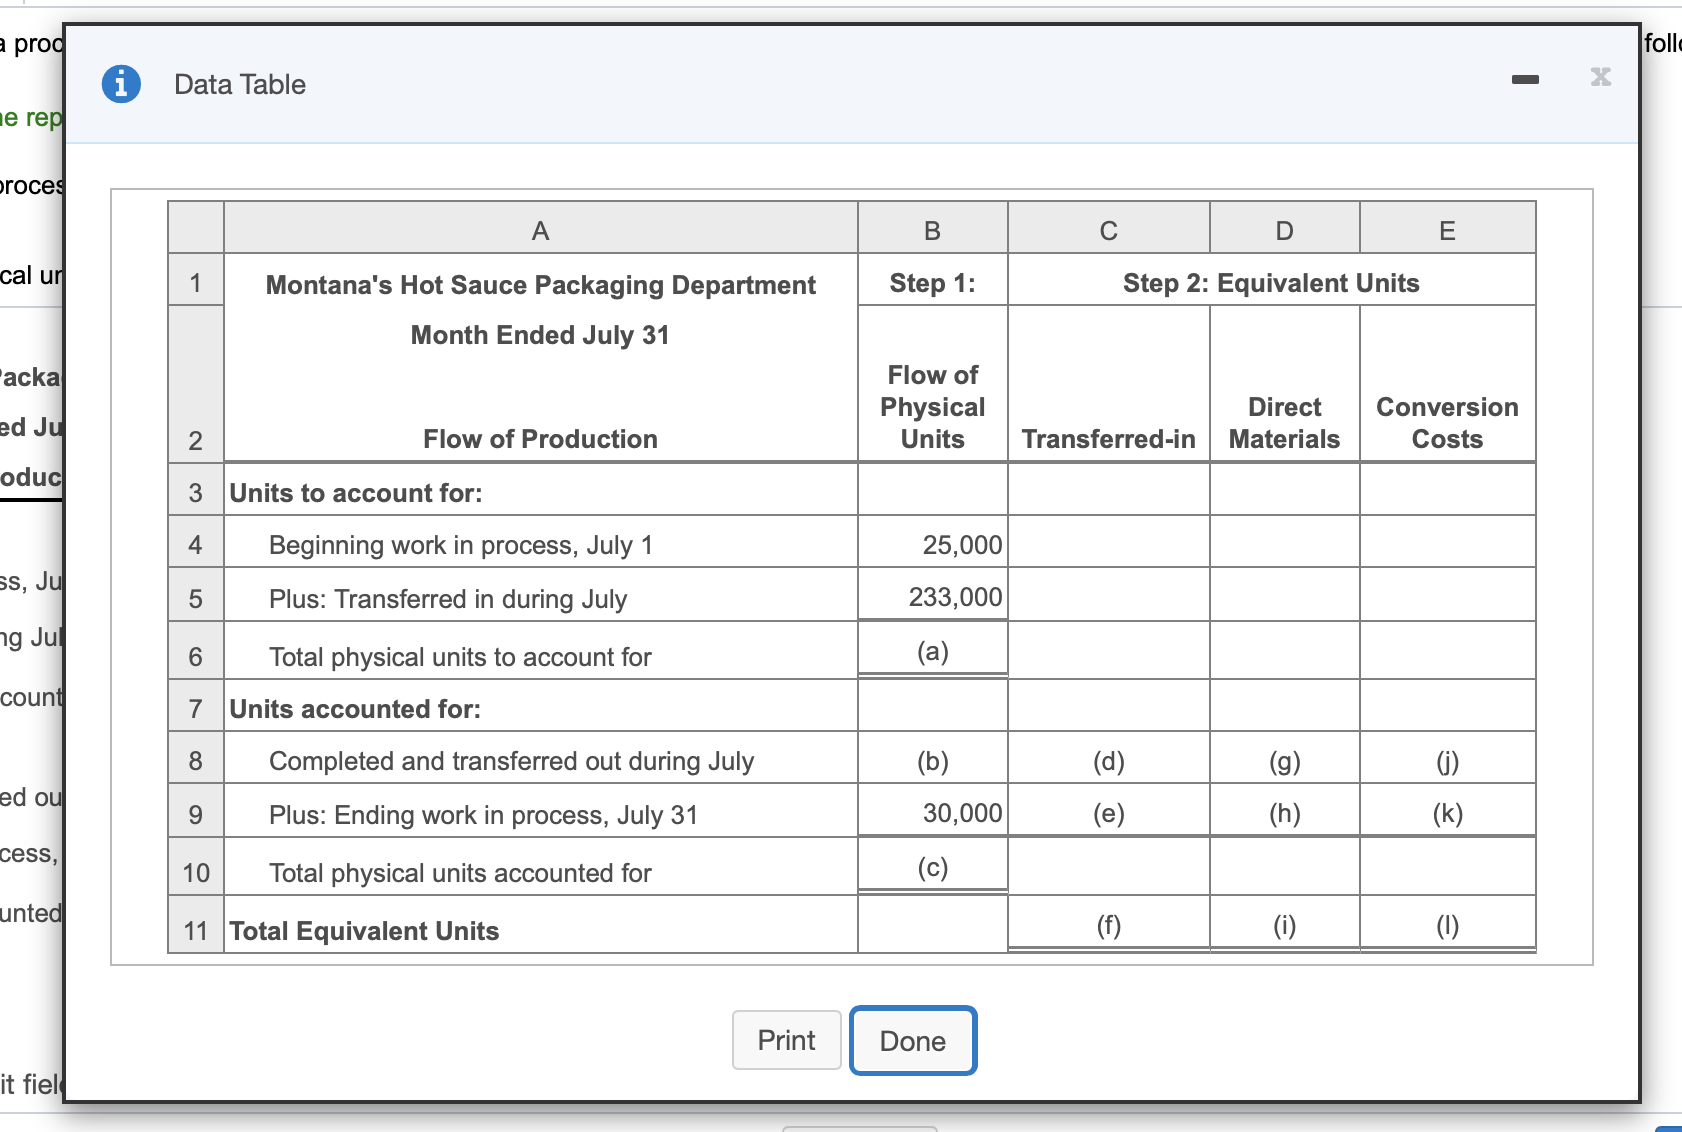Click the Flow of Production header cell
The width and height of the screenshot is (1682, 1132).
[x=539, y=438]
